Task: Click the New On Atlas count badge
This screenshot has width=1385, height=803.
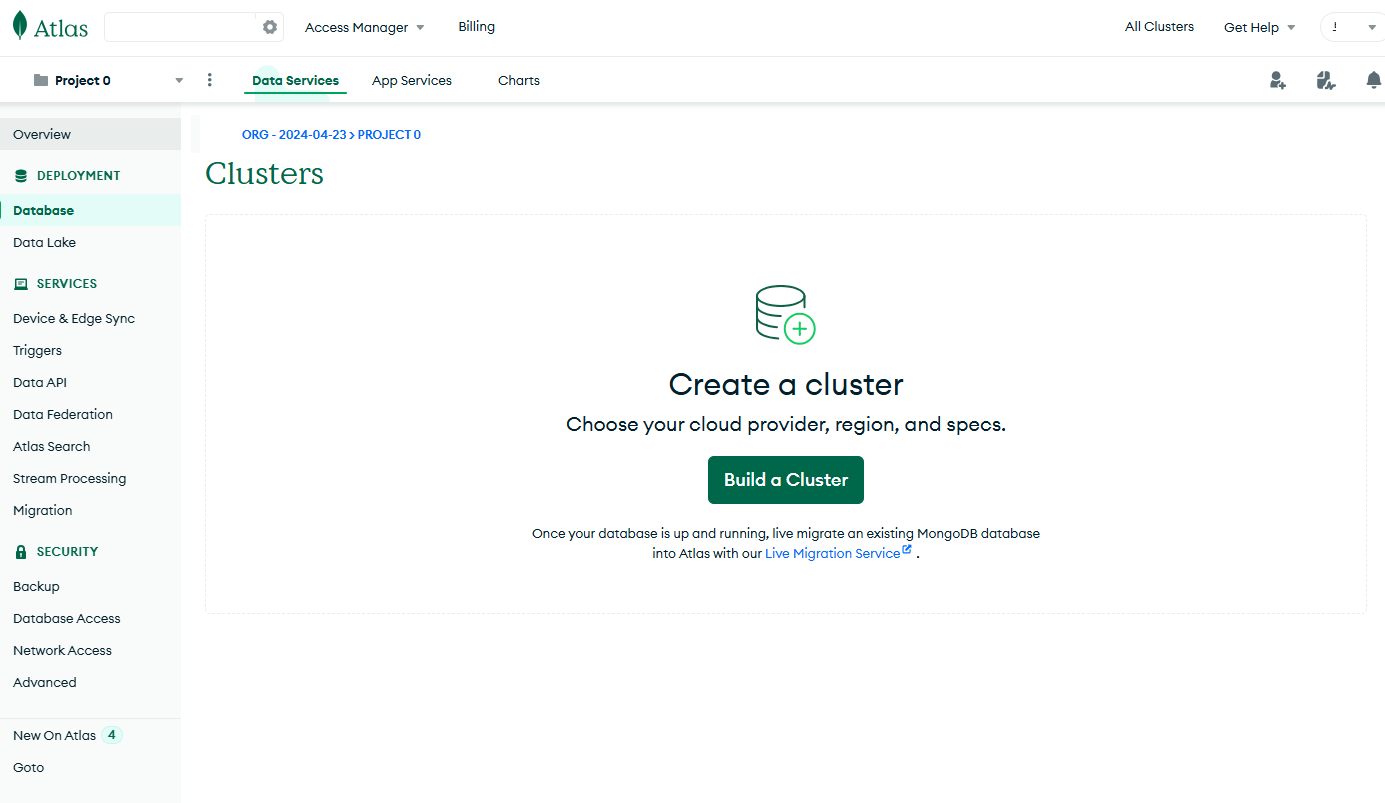Action: 112,735
